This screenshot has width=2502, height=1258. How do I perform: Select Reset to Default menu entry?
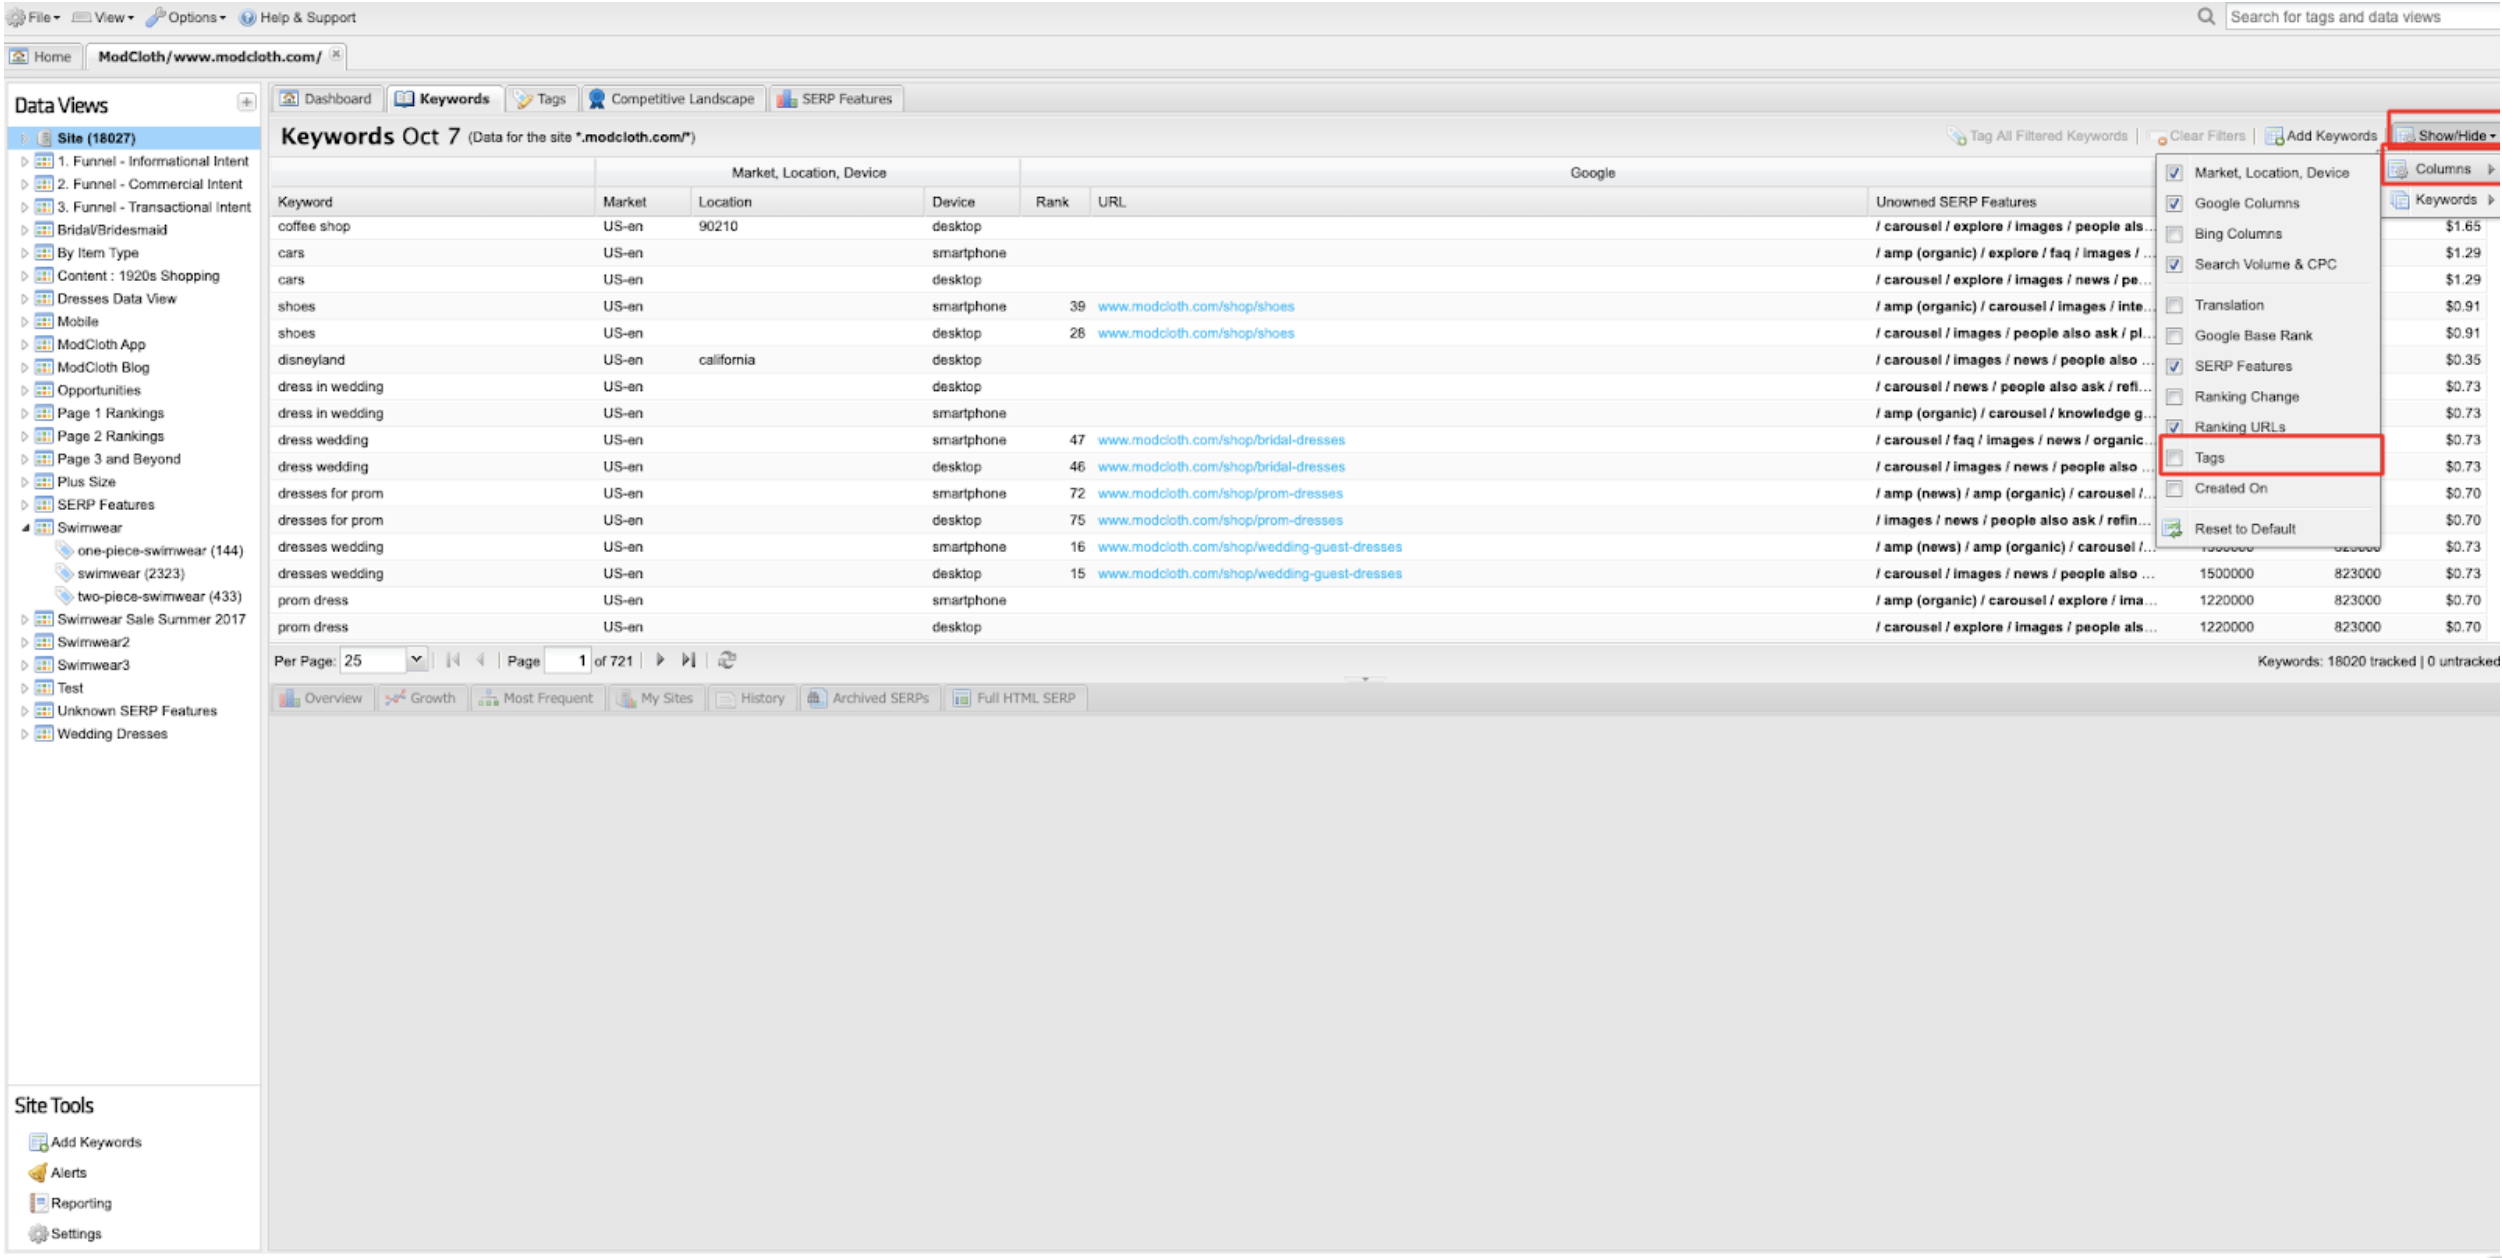tap(2244, 529)
